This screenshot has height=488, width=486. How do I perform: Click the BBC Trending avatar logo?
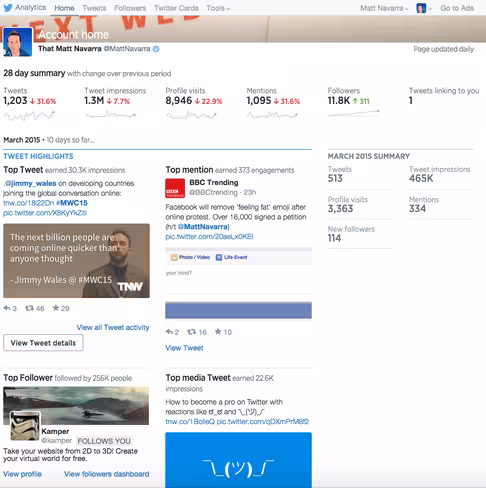175,188
